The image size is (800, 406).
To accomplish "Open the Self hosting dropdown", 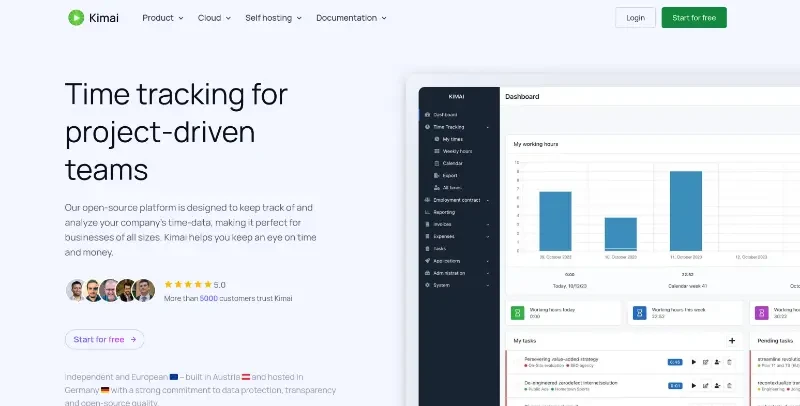I will (273, 18).
